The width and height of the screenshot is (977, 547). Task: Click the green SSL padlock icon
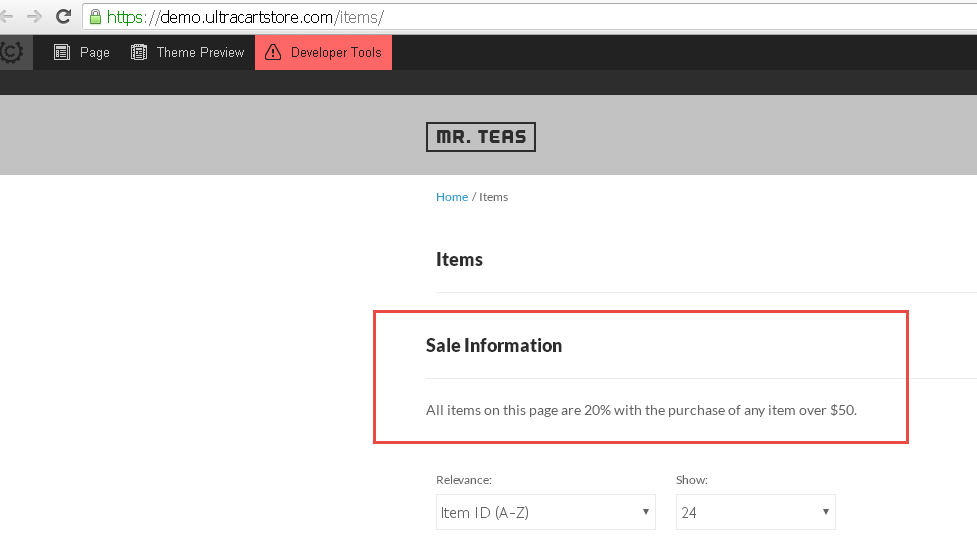tap(95, 17)
